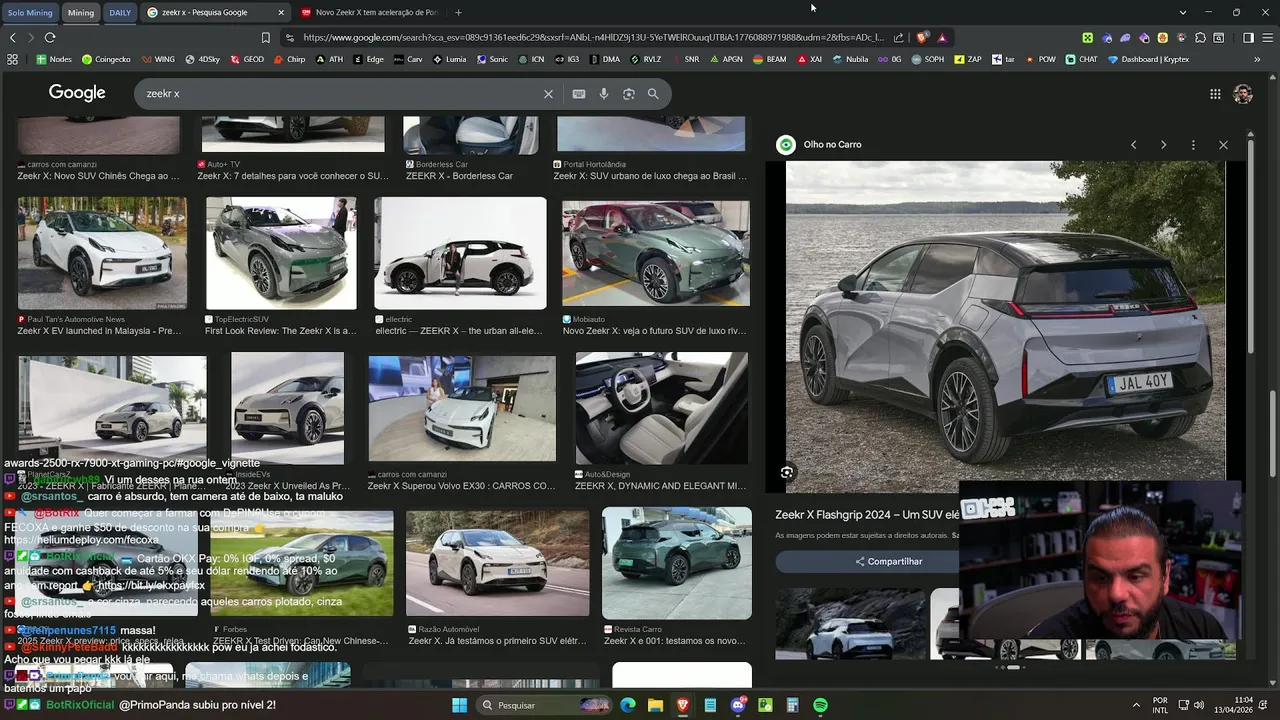Open the browser main menu

coord(1267,38)
